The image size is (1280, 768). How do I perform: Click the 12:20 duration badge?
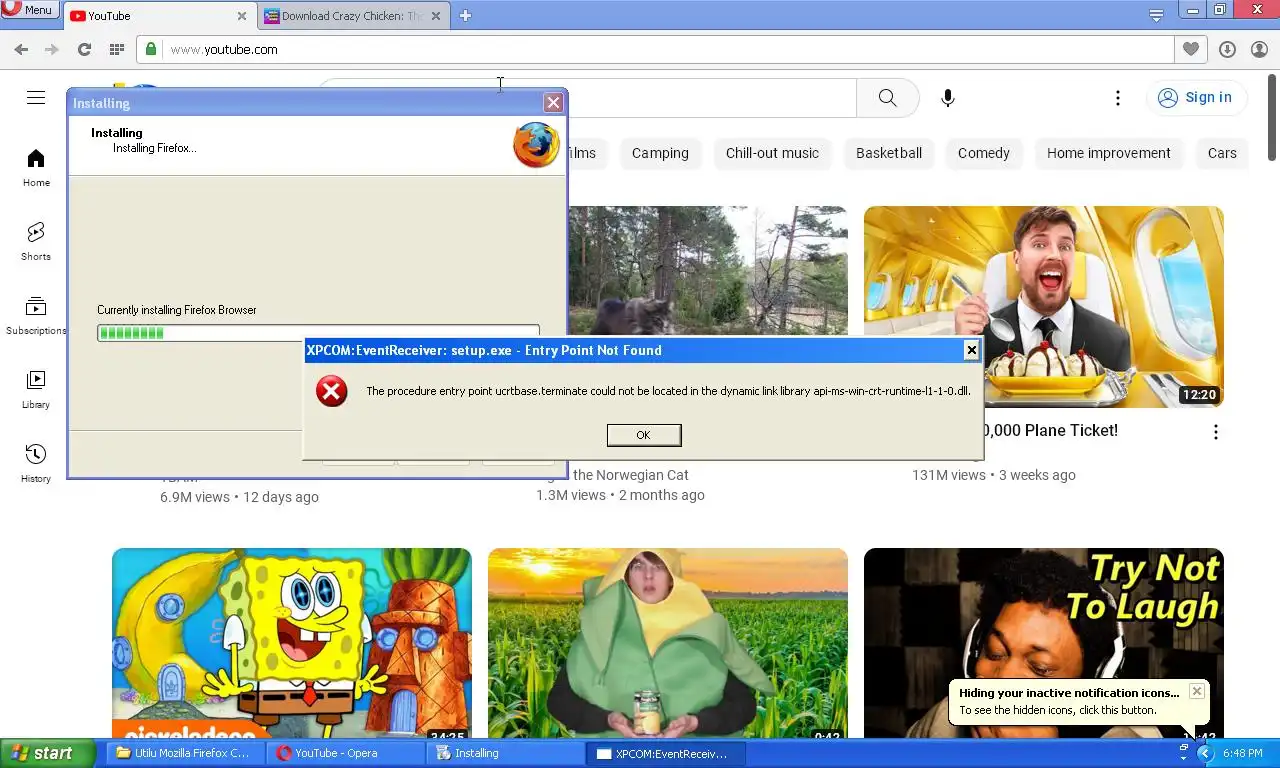click(1199, 395)
